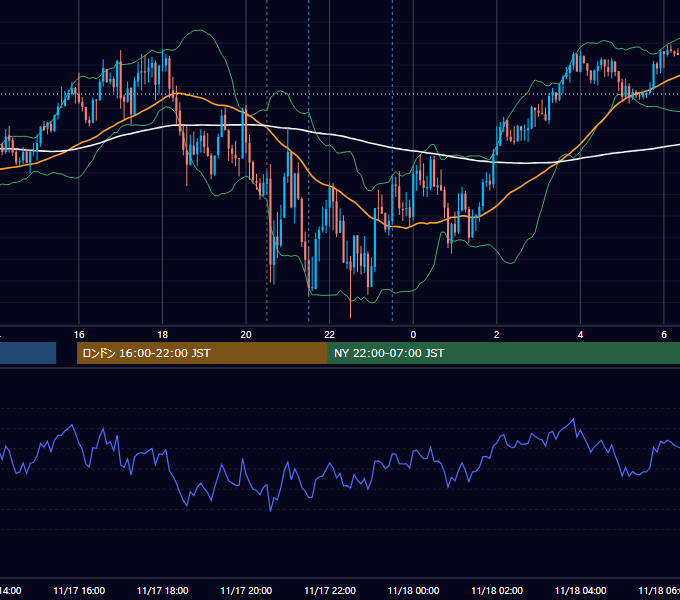Click the 11/17 20:00 date label

(x=246, y=590)
